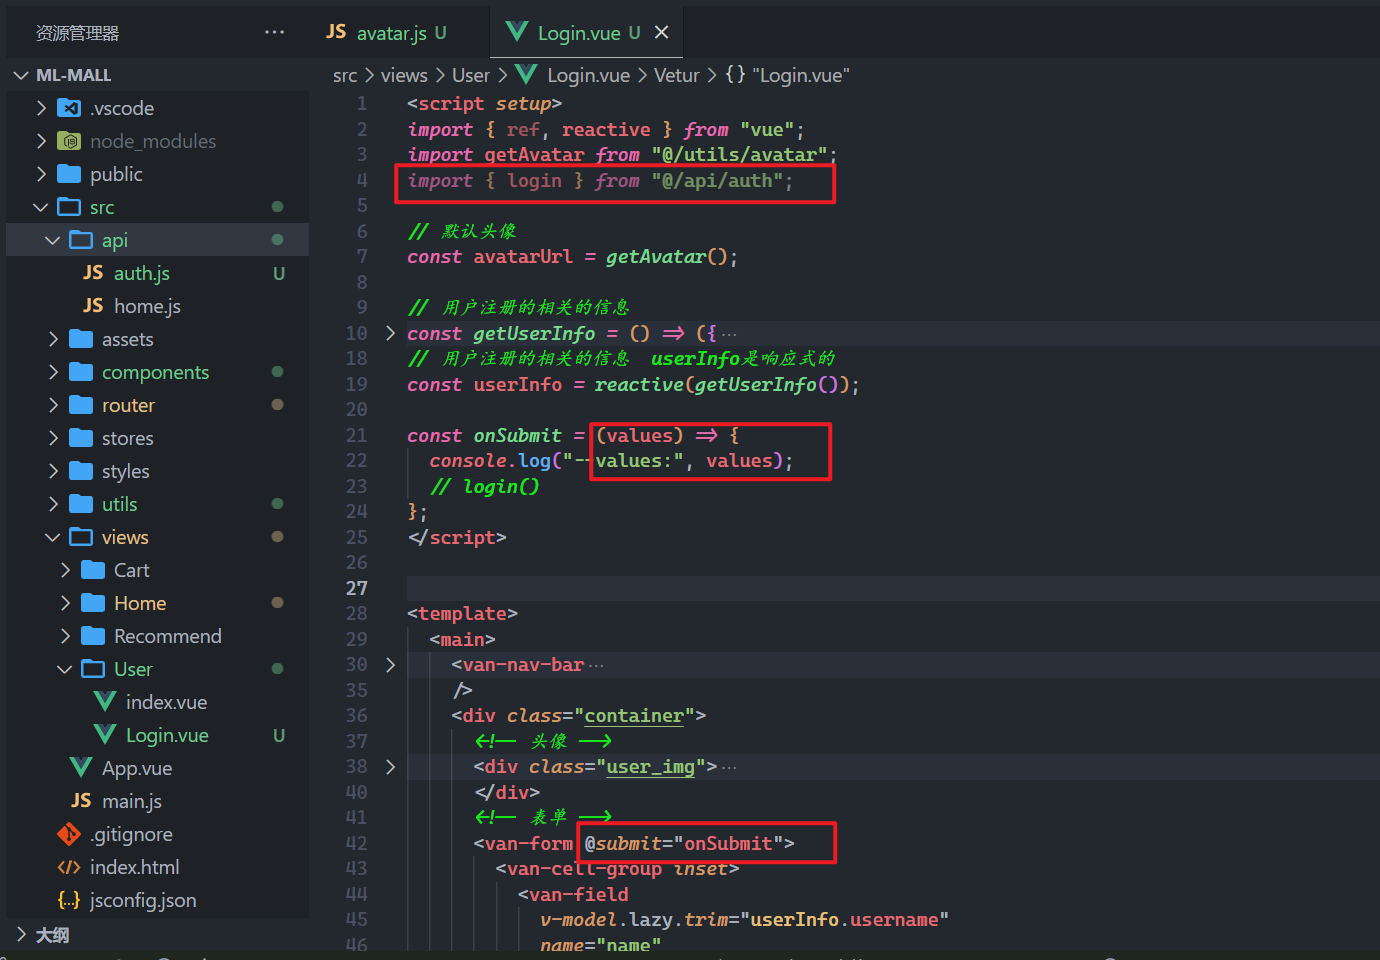Expand the stores folder
Viewport: 1380px width, 960px height.
tap(53, 438)
